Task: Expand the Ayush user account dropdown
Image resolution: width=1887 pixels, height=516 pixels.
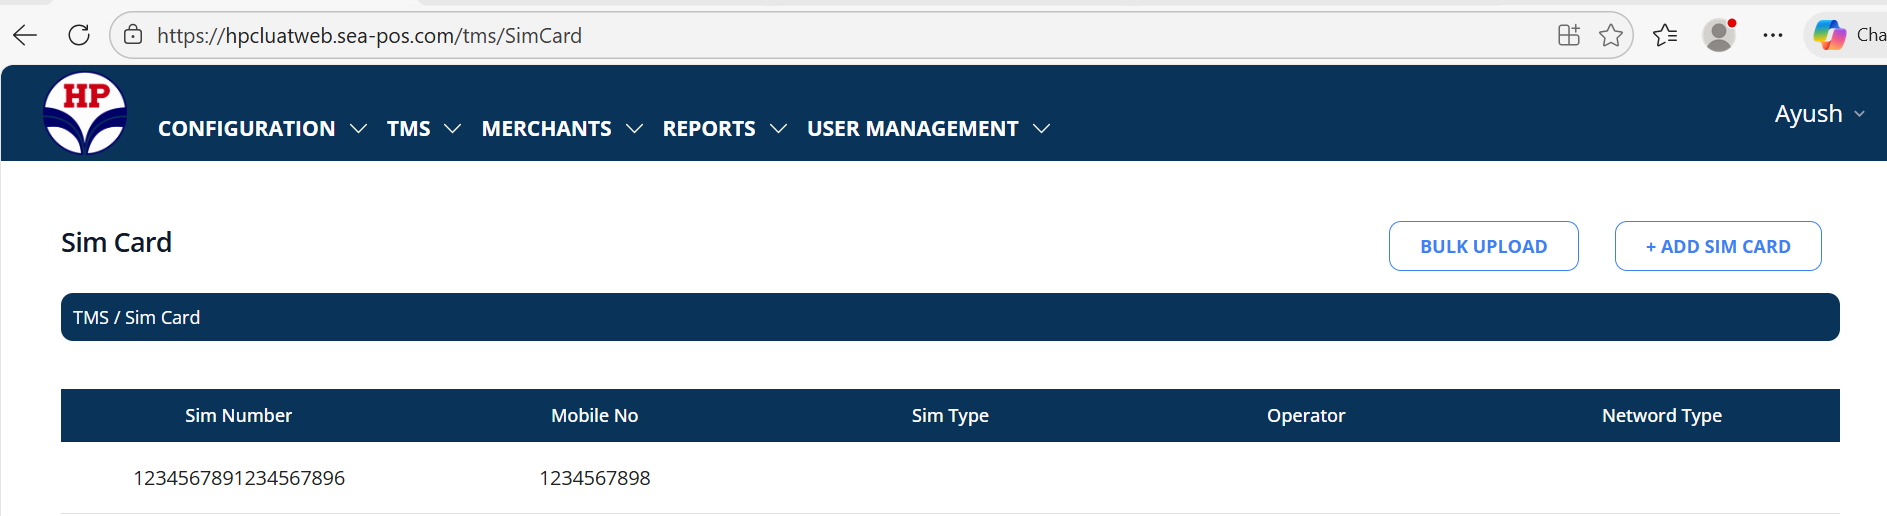Action: (x=1819, y=114)
